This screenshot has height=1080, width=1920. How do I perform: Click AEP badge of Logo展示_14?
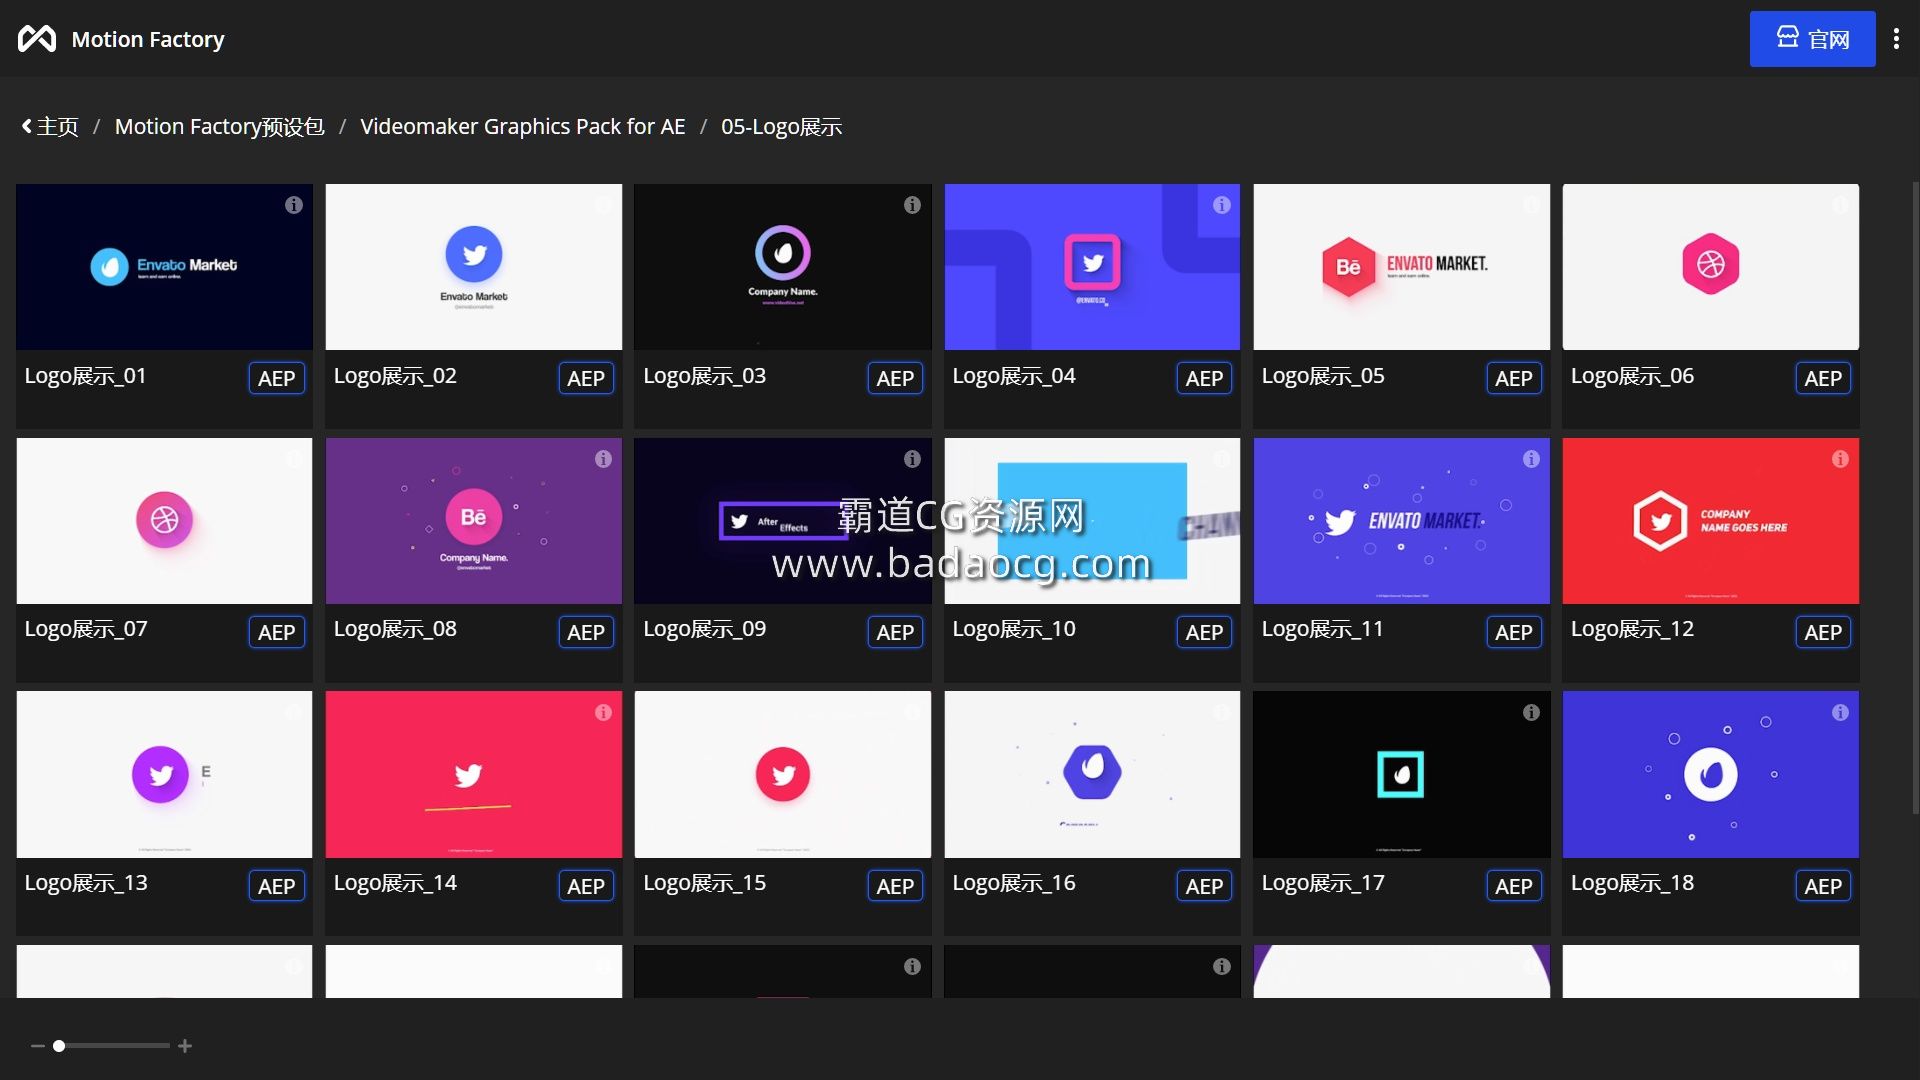coord(585,887)
